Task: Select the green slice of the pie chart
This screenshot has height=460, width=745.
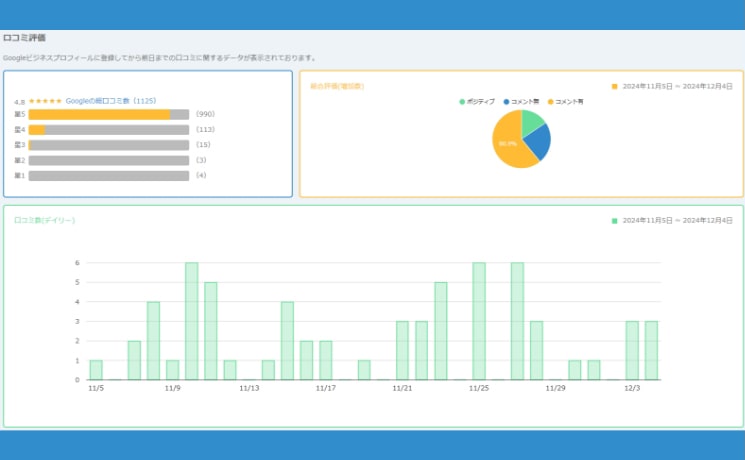Action: [x=532, y=122]
